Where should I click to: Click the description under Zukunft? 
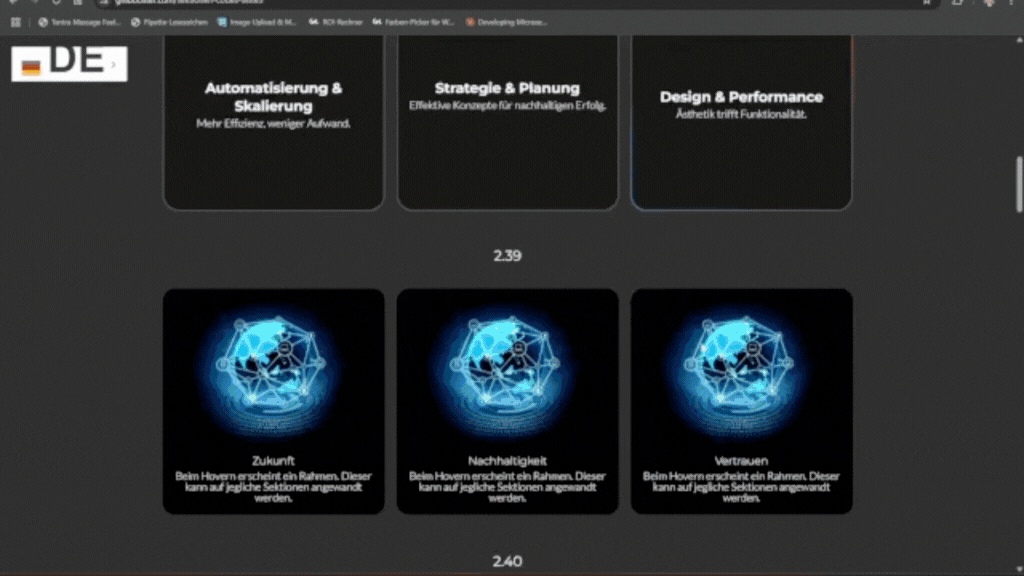point(273,487)
